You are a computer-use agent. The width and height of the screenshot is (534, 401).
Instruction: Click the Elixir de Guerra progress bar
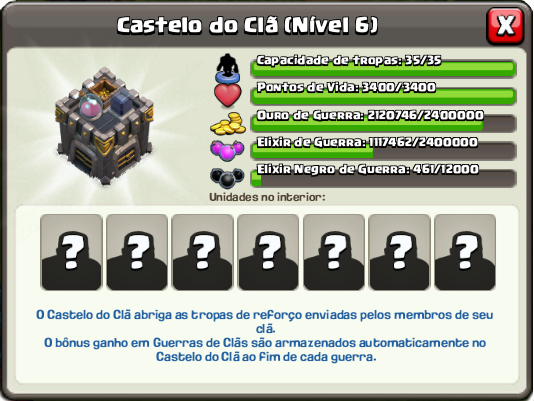[x=383, y=151]
